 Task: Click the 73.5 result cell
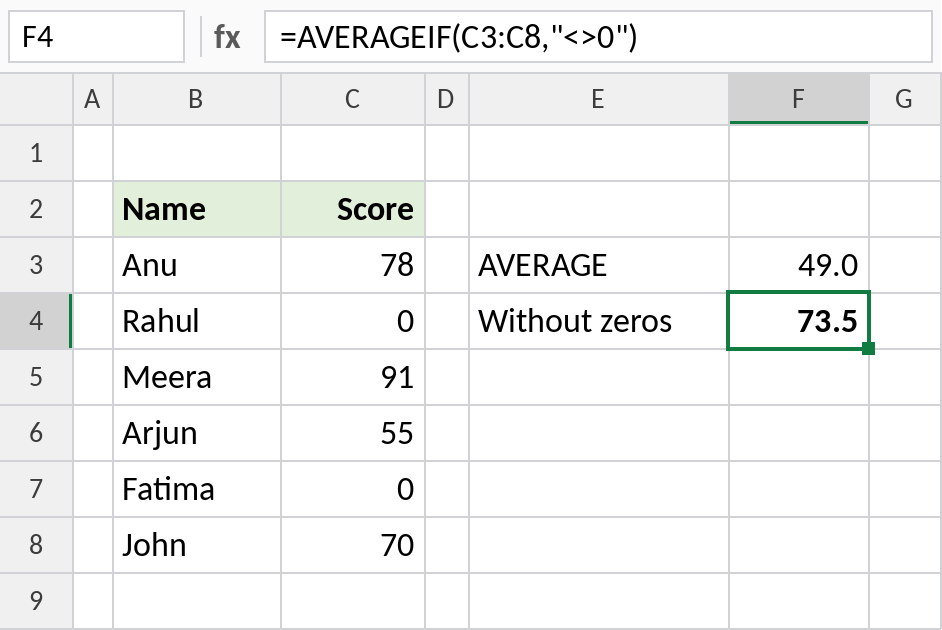pyautogui.click(x=798, y=321)
